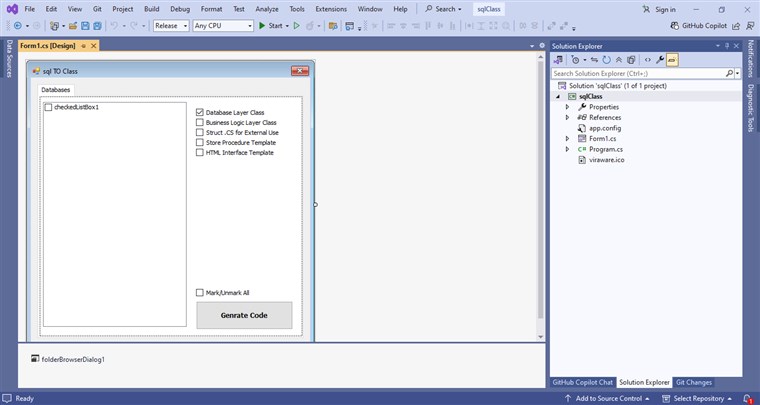
Task: Pin the Form1.cs [Design] tab
Action: 83,46
